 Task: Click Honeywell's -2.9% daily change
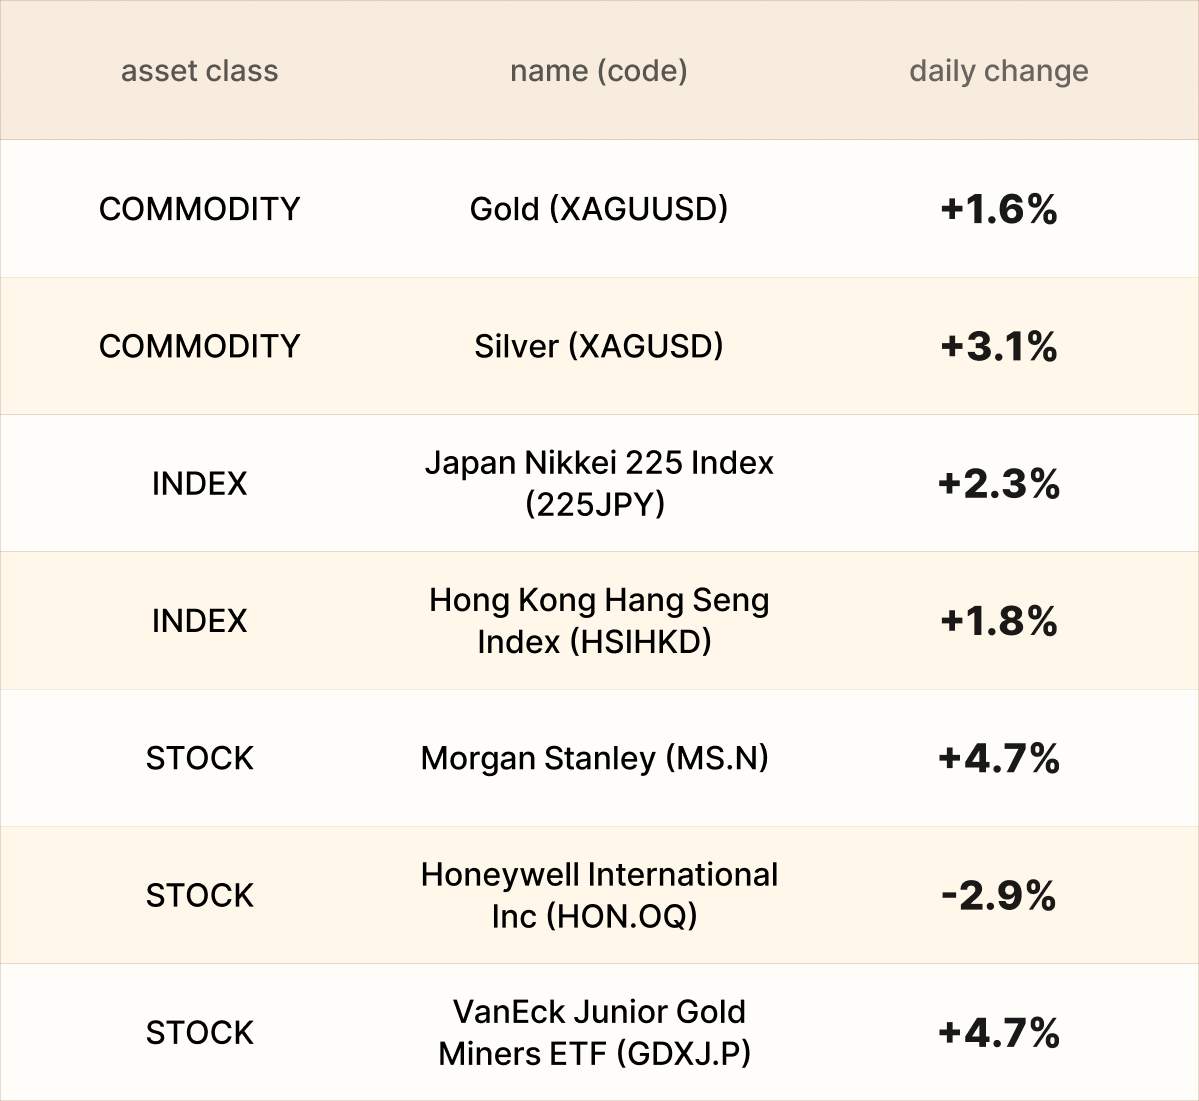(x=998, y=895)
